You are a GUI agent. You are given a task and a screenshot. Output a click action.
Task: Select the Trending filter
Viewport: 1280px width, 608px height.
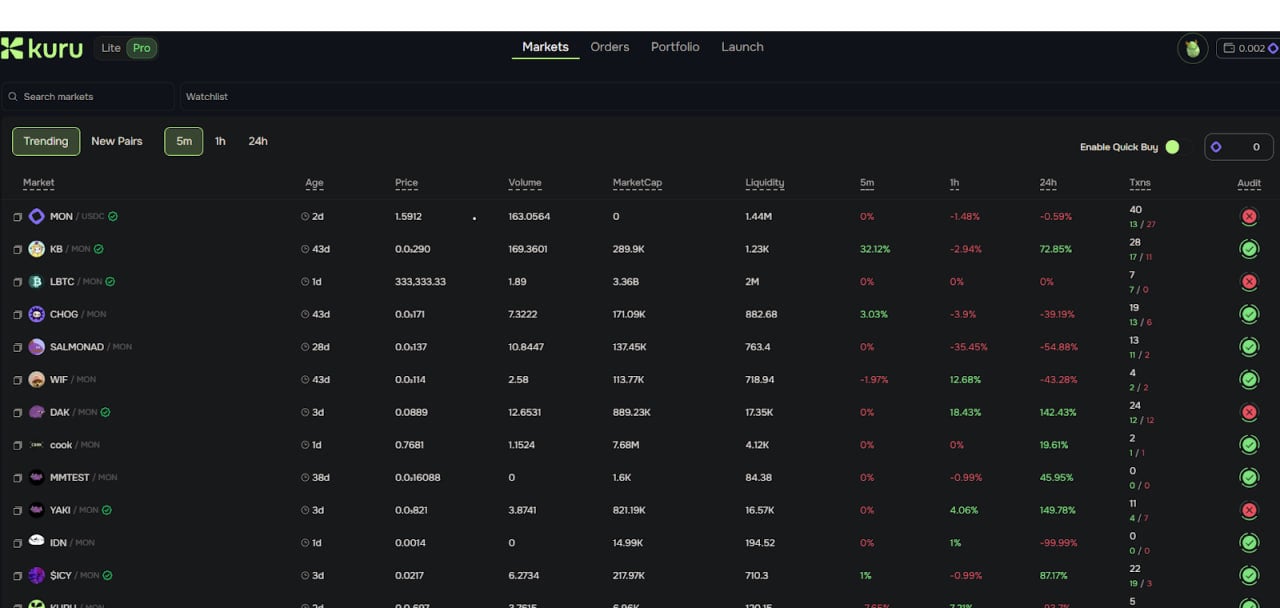[x=46, y=141]
